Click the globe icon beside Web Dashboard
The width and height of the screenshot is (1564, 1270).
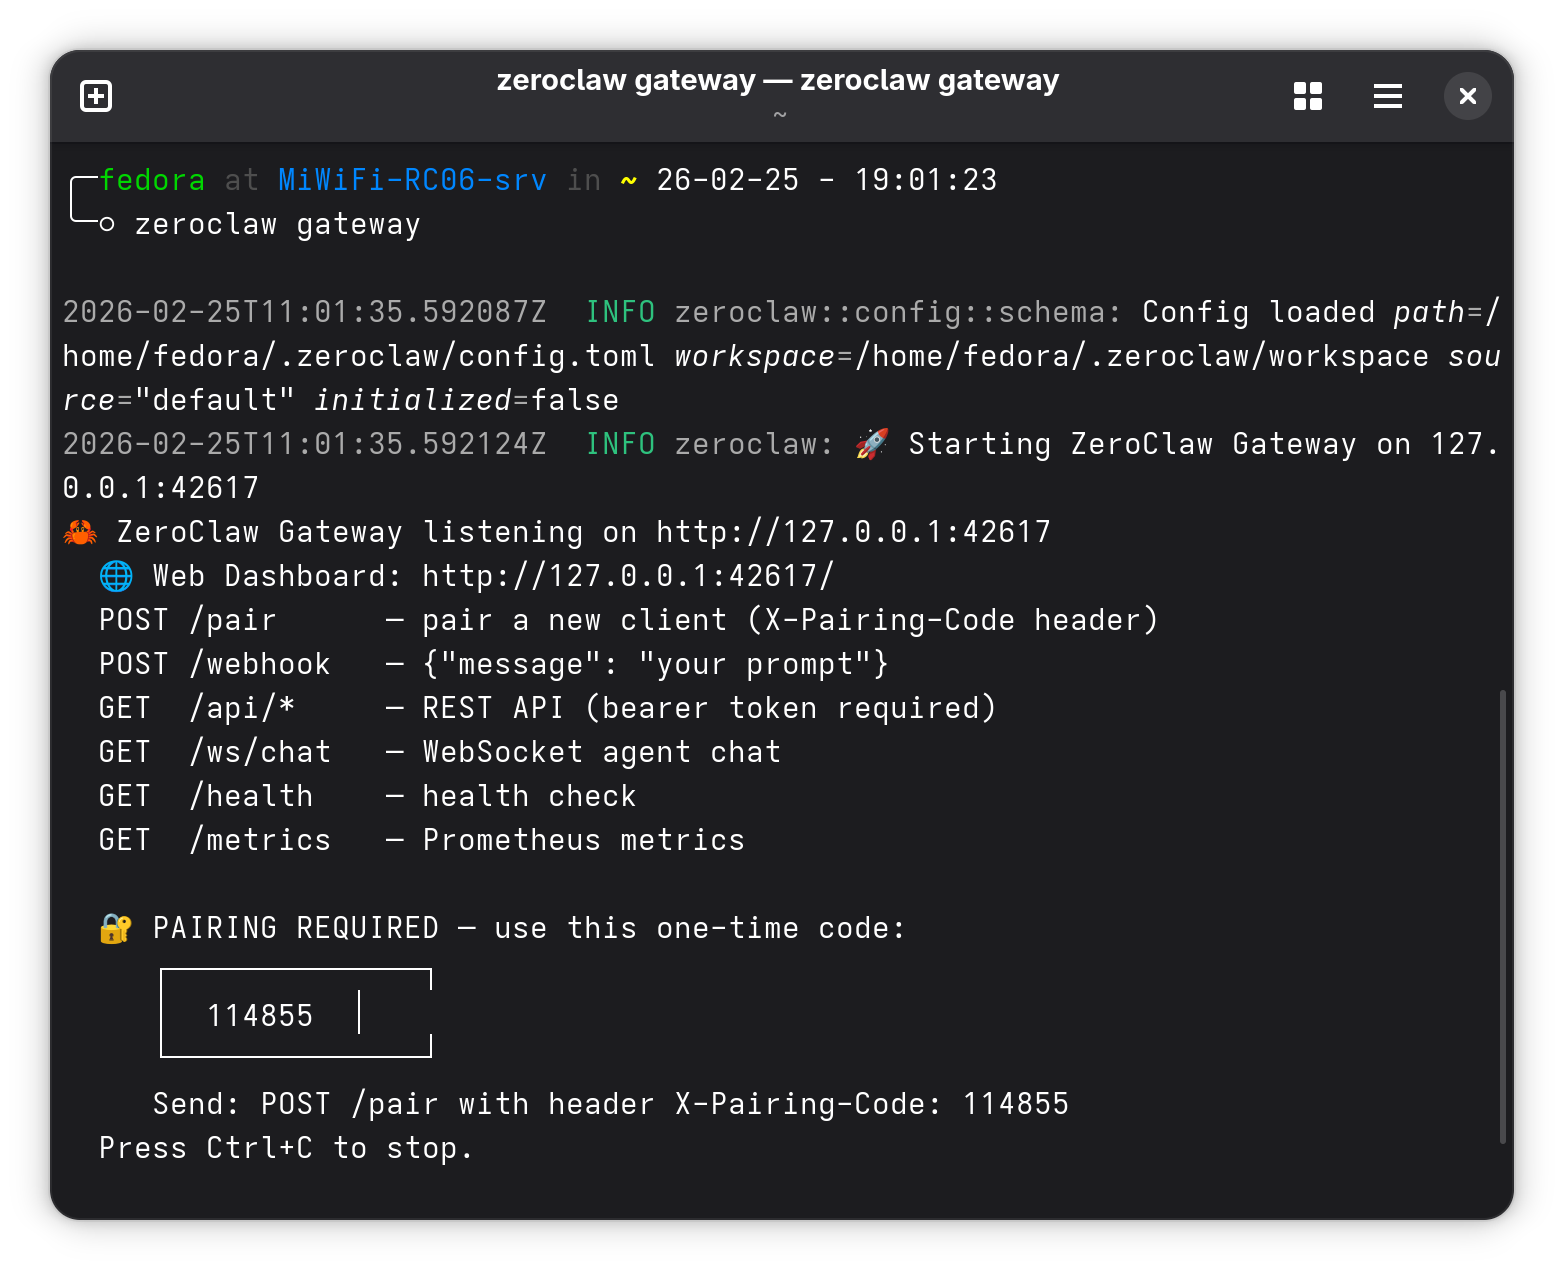click(x=116, y=576)
